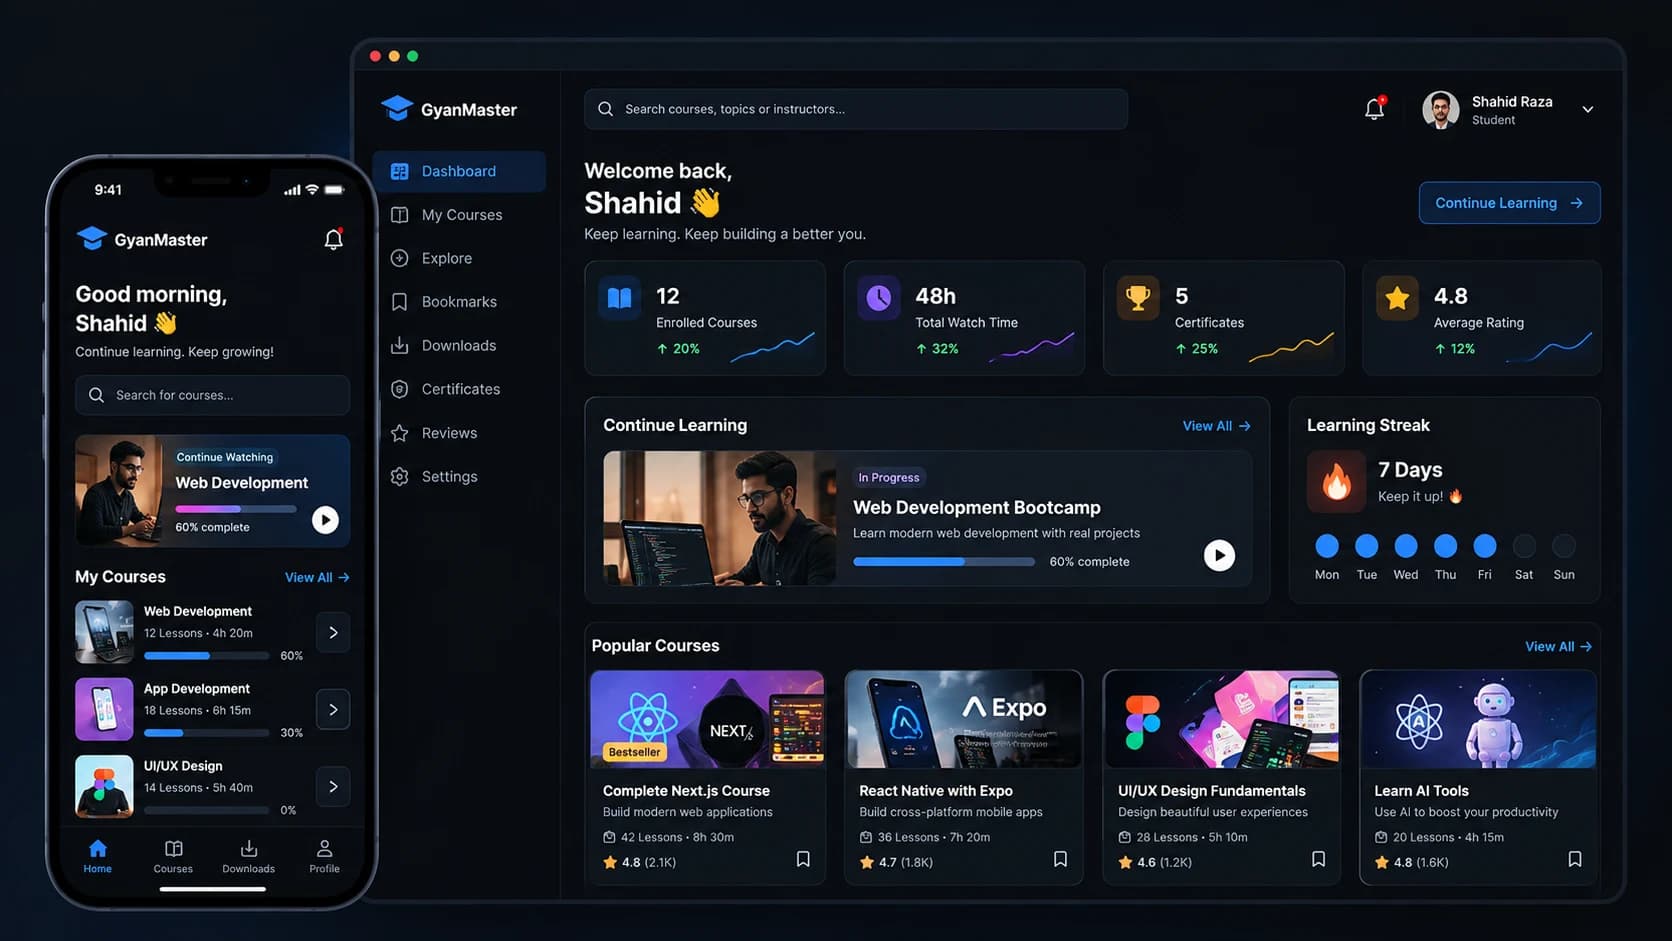Click the GyanMaster logo in desktop sidebar
The height and width of the screenshot is (941, 1672).
pos(449,109)
